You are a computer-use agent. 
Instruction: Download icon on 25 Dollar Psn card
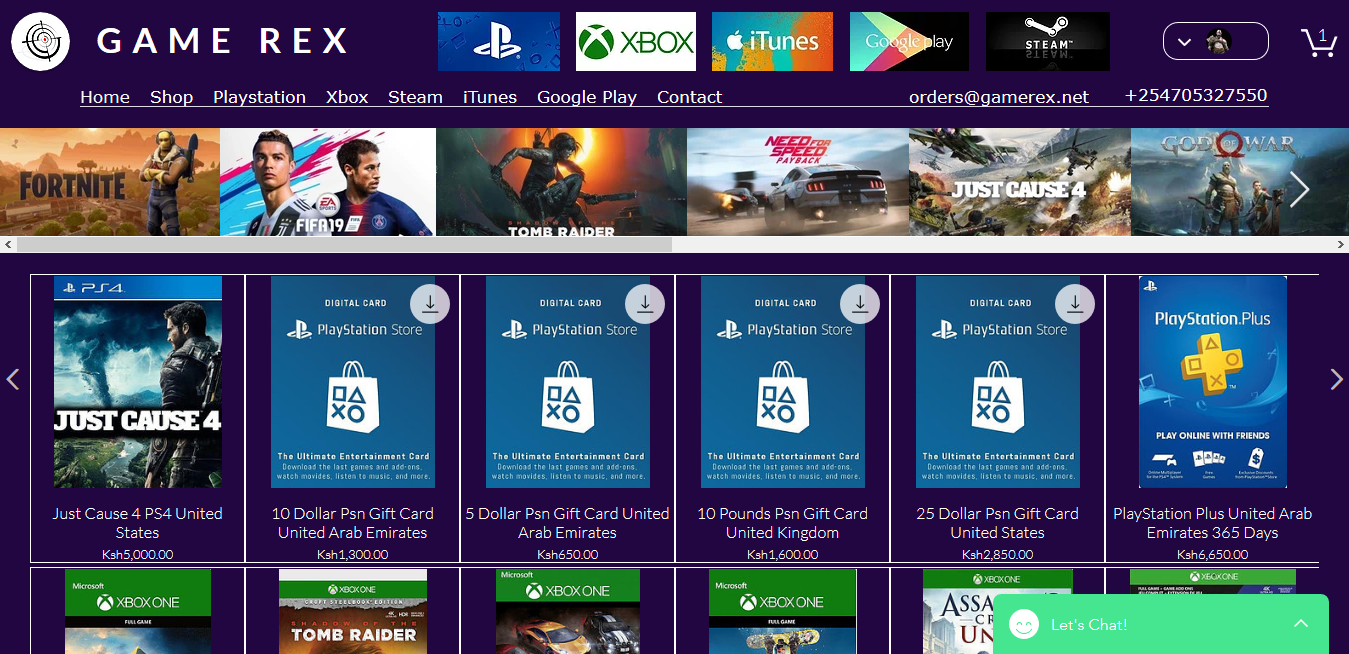1075,304
